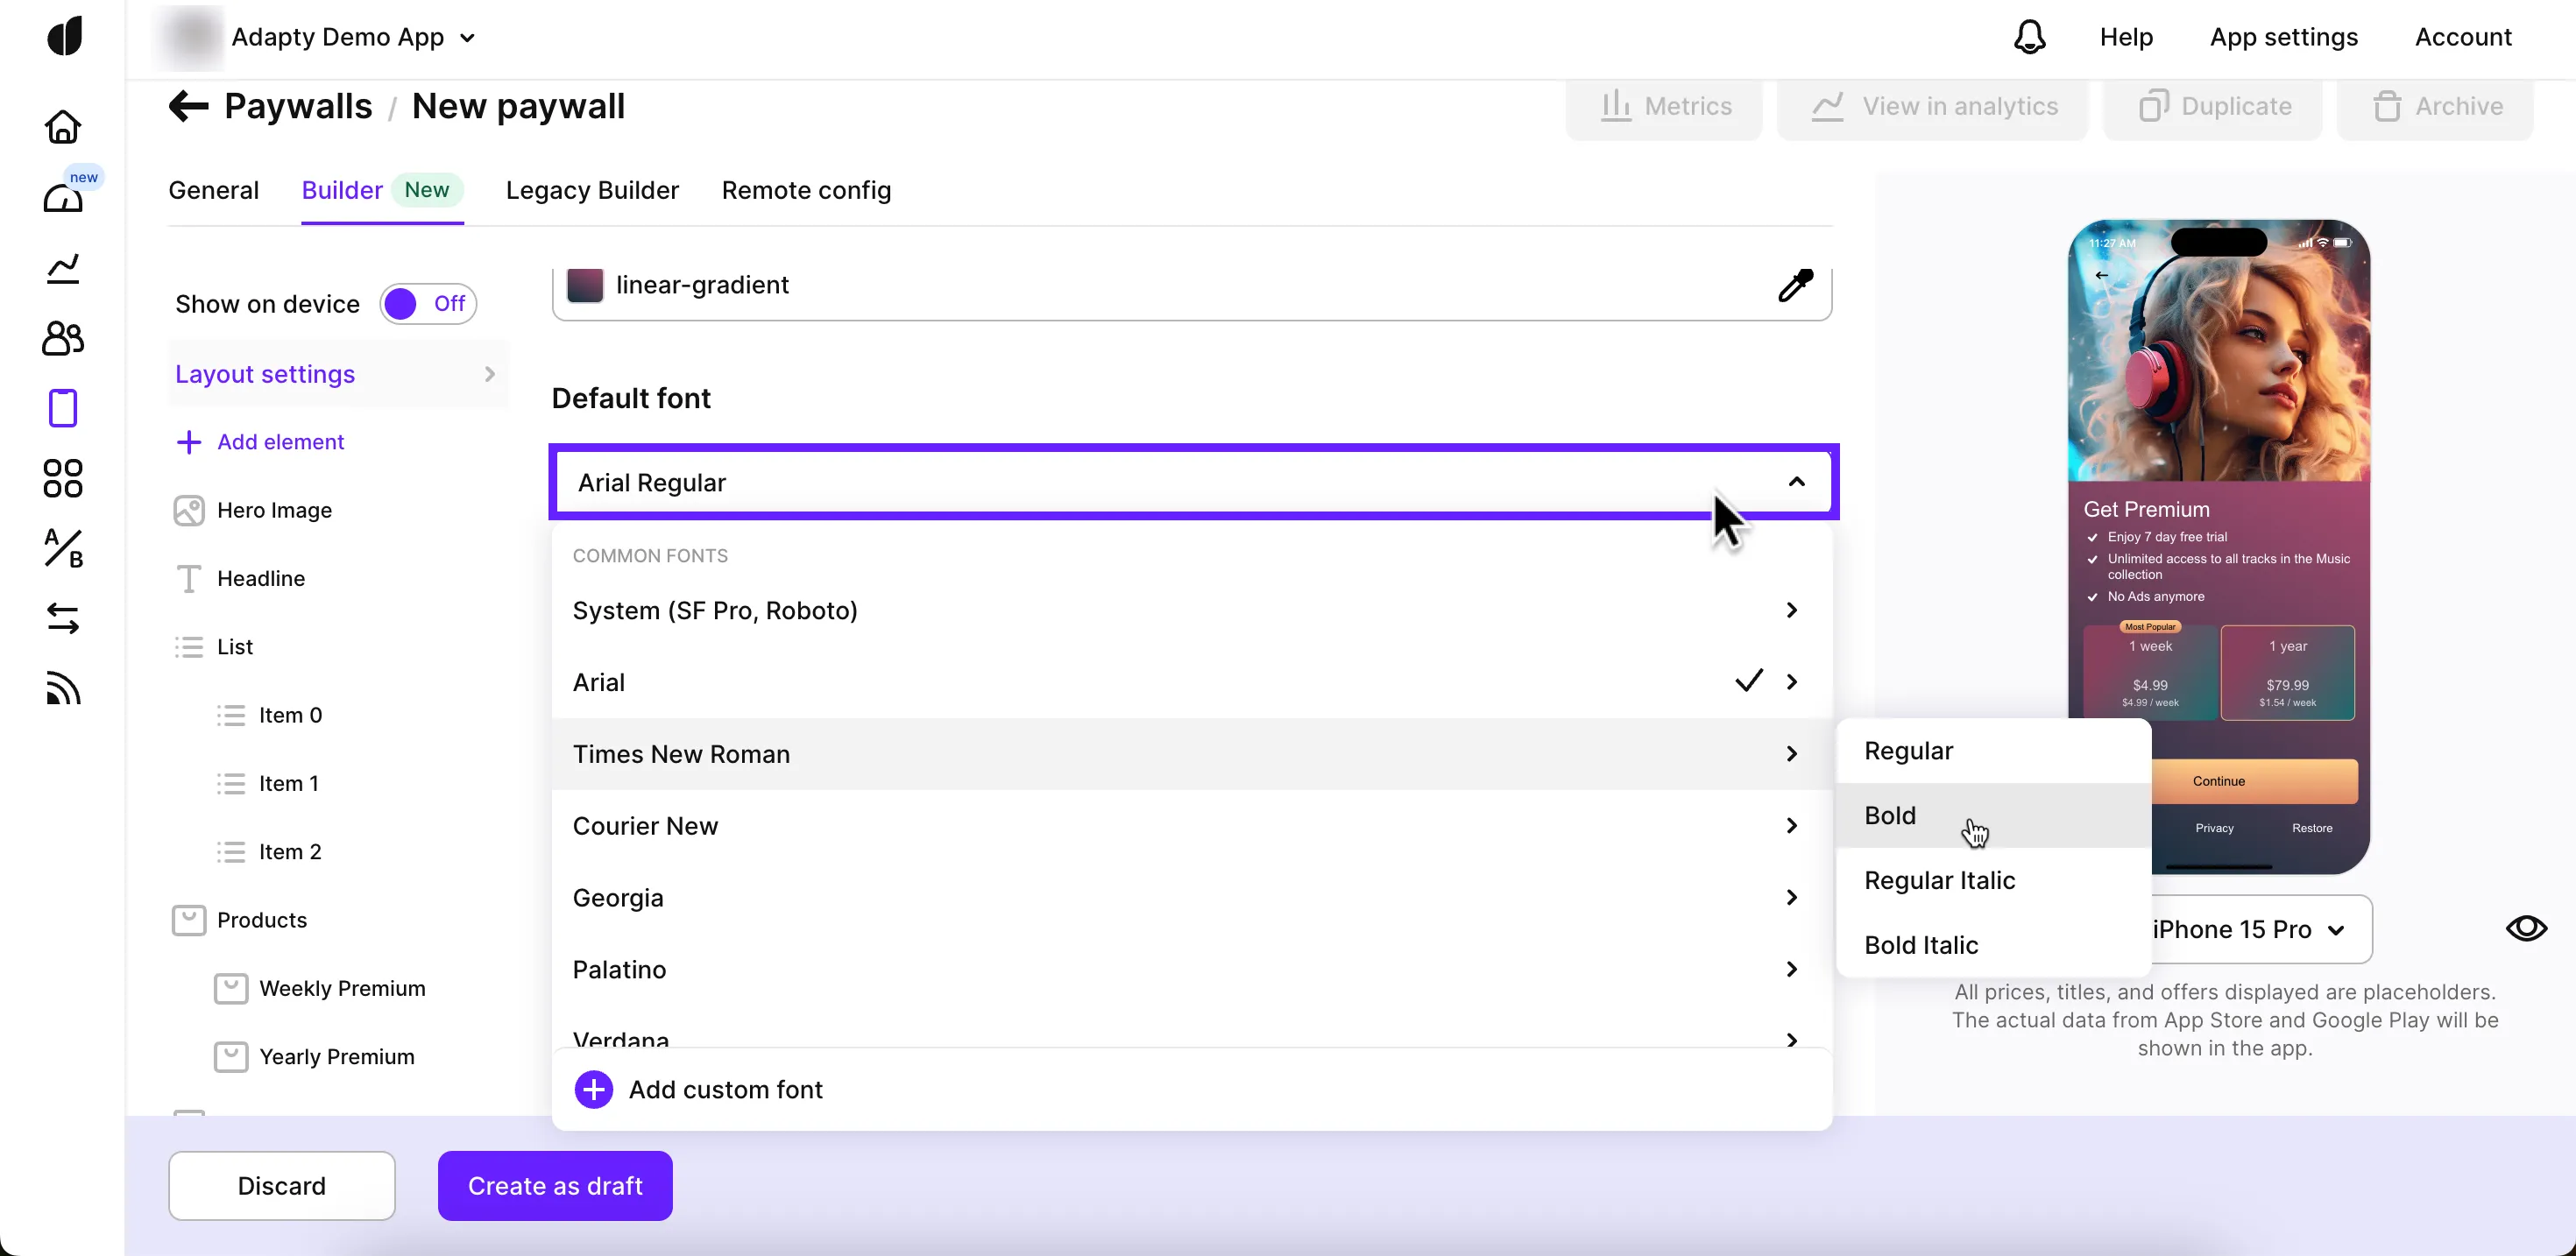The width and height of the screenshot is (2576, 1256).
Task: Switch to the Remote config tab
Action: tap(806, 190)
